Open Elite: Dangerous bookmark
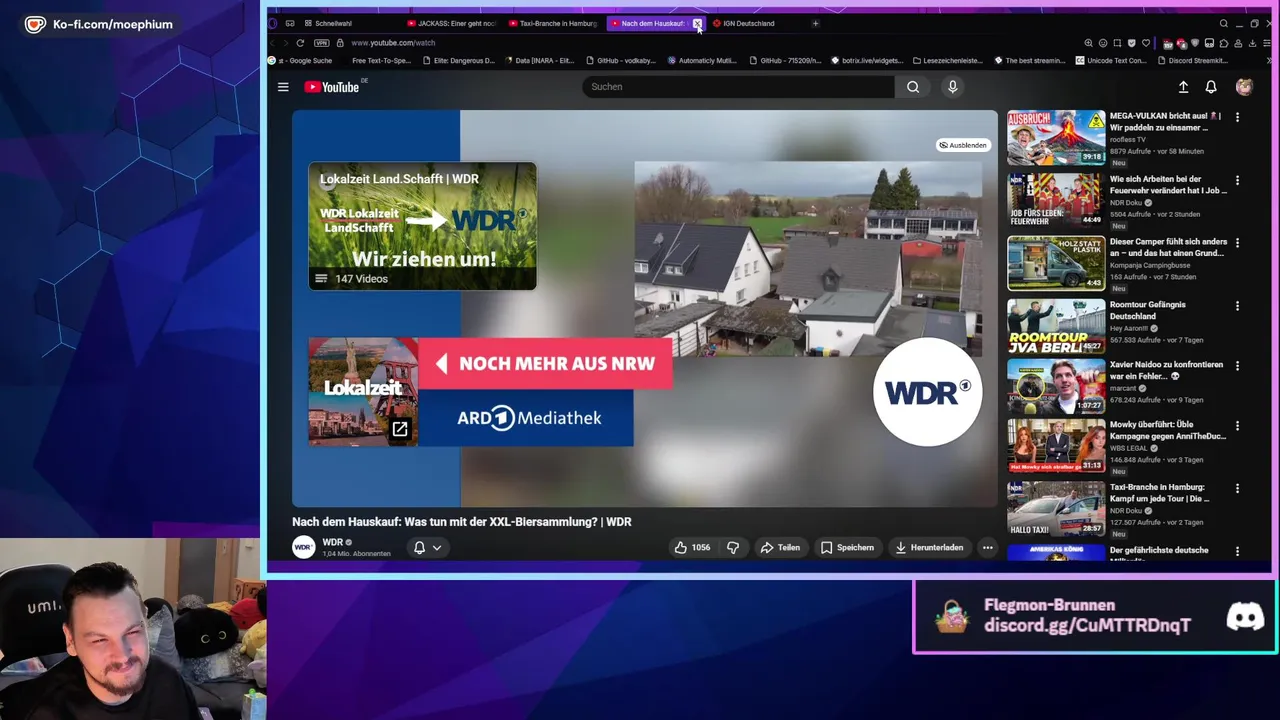This screenshot has height=720, width=1280. pyautogui.click(x=459, y=60)
